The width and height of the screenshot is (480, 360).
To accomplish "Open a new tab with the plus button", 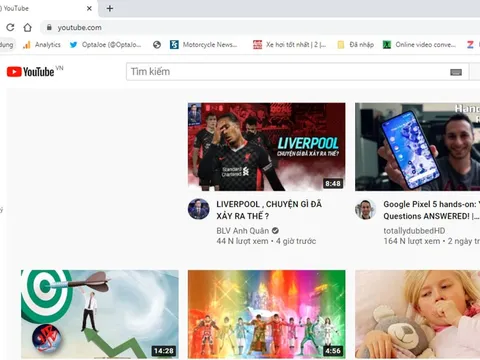I will click(110, 8).
